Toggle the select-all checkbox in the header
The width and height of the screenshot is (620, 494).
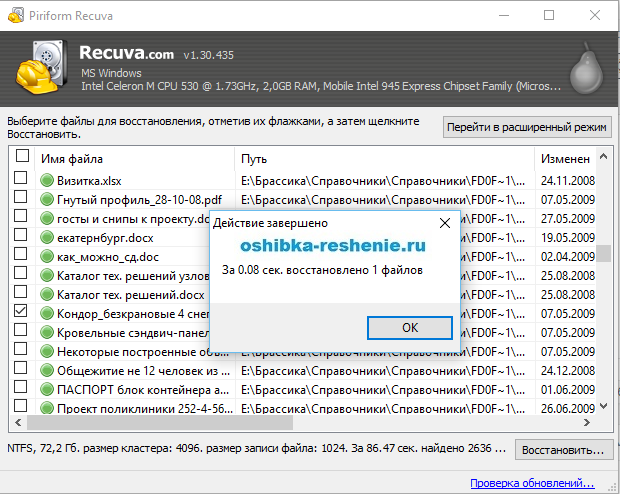click(22, 157)
